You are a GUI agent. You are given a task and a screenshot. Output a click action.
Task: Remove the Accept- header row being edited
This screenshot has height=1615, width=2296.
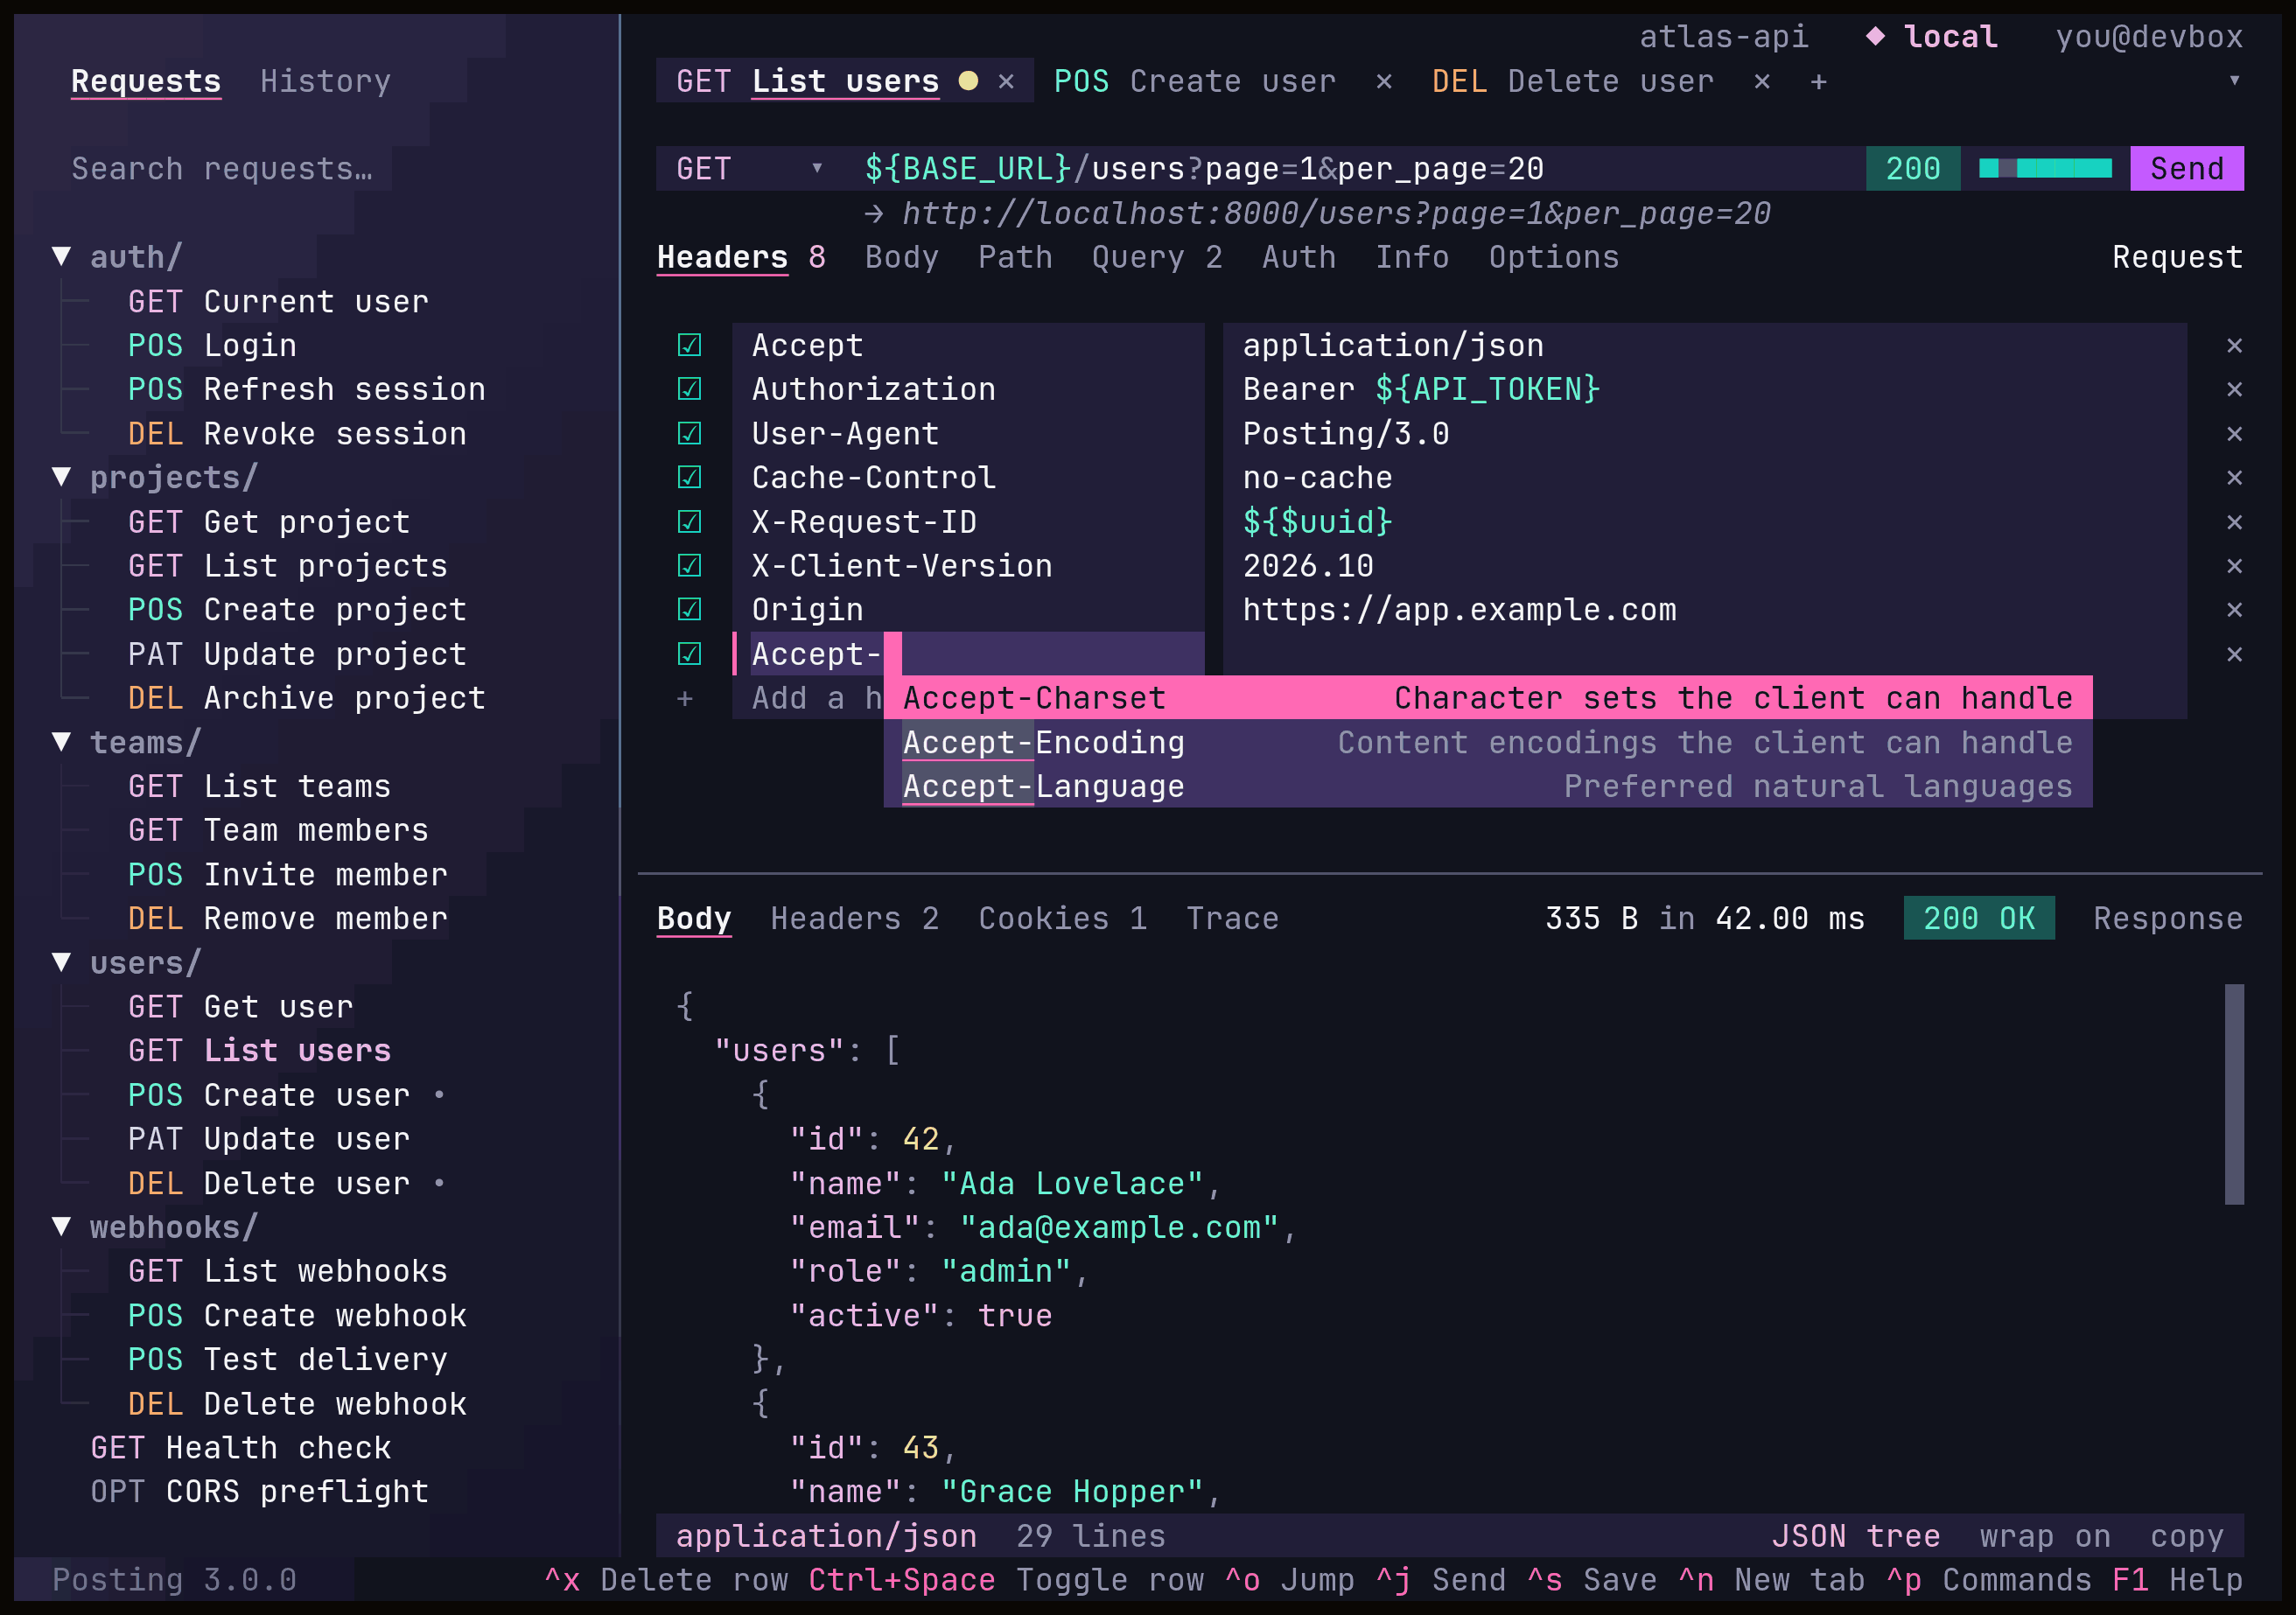point(2234,654)
